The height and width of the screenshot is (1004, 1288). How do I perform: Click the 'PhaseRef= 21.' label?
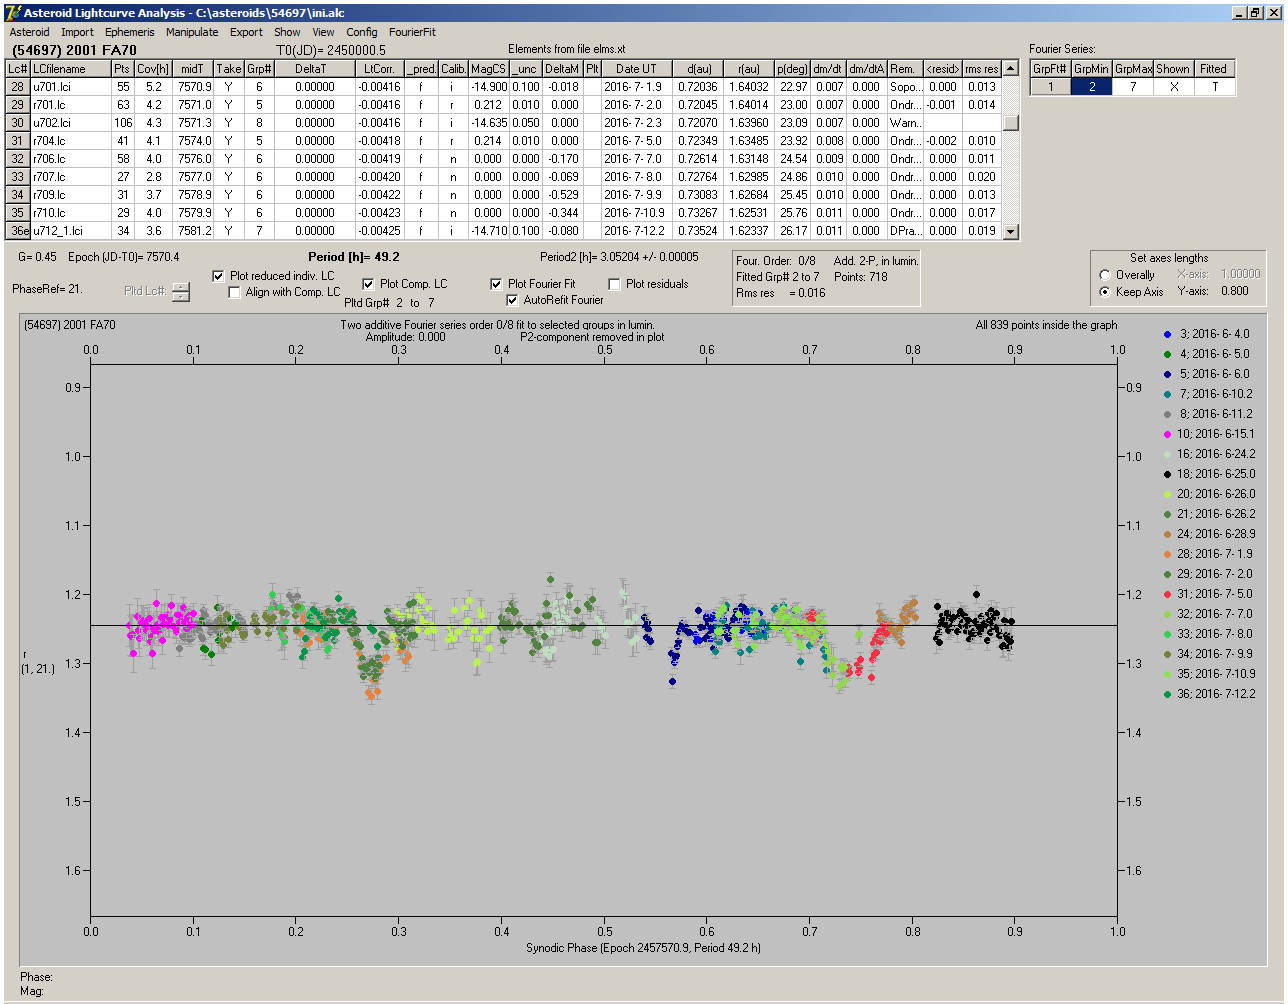coord(48,288)
